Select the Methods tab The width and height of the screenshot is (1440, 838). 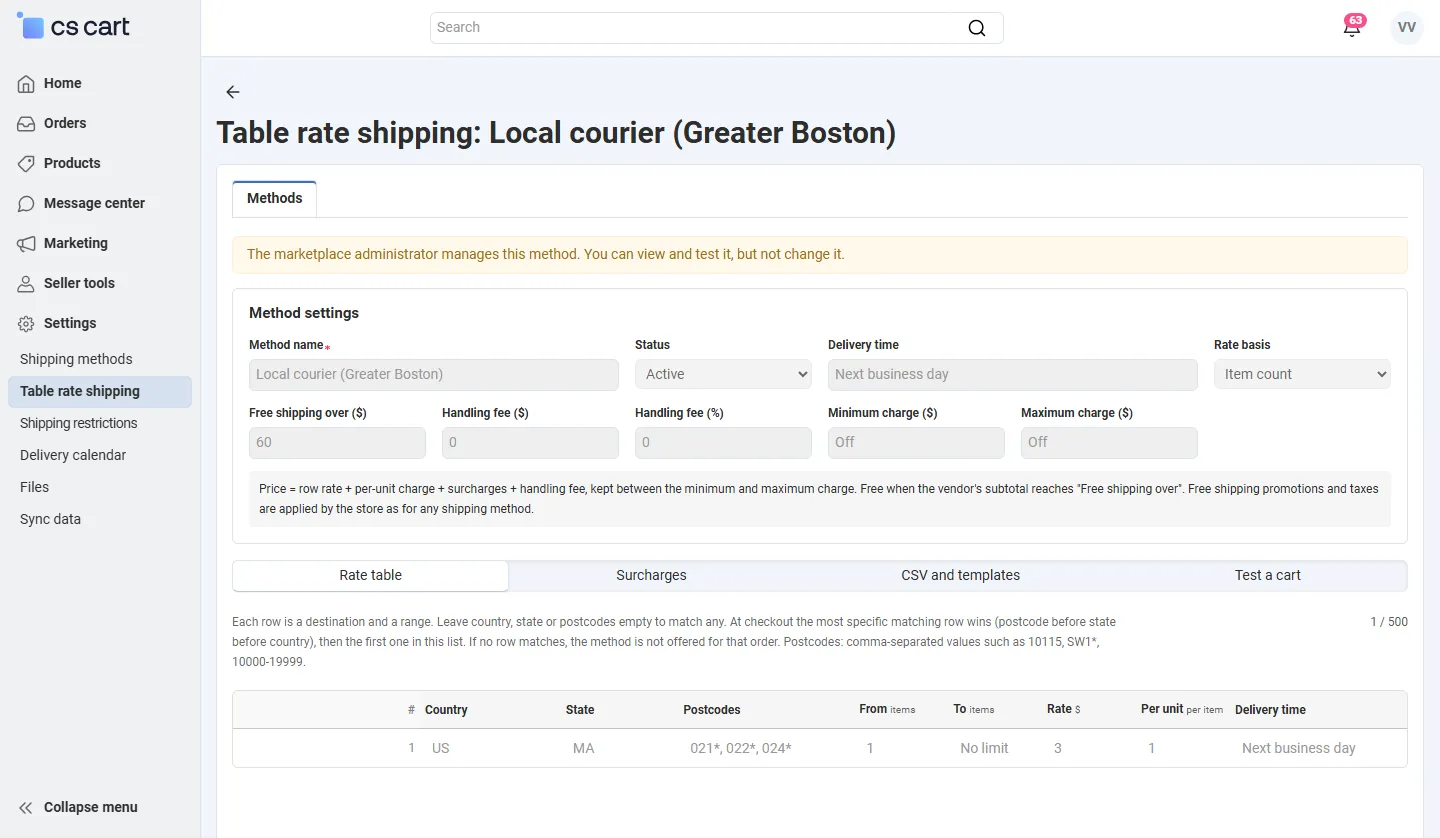pyautogui.click(x=275, y=198)
